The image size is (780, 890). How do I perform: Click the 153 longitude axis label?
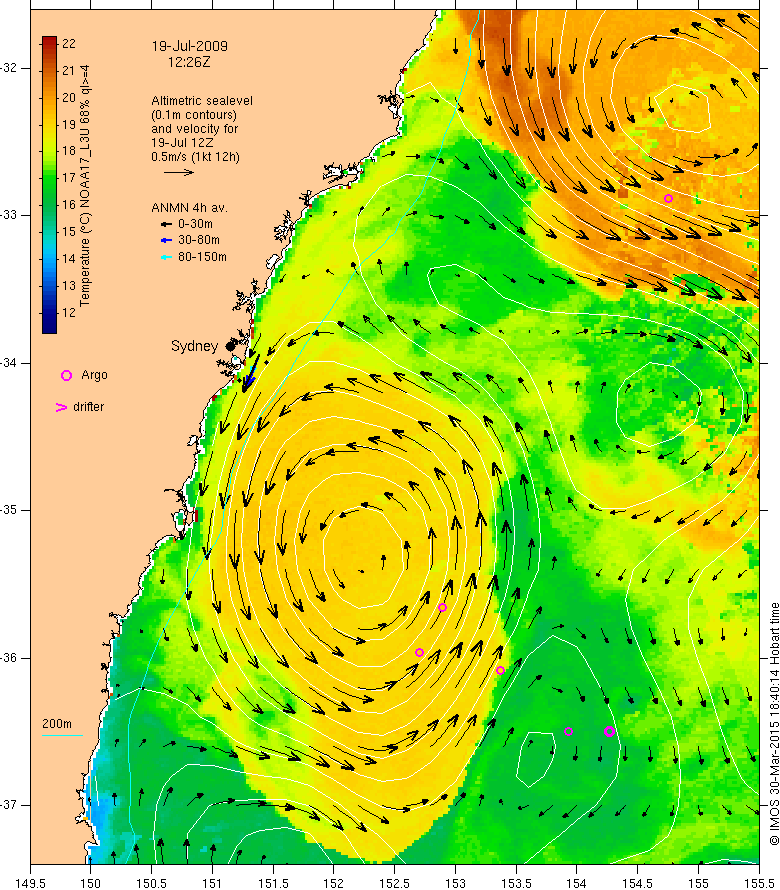[455, 884]
